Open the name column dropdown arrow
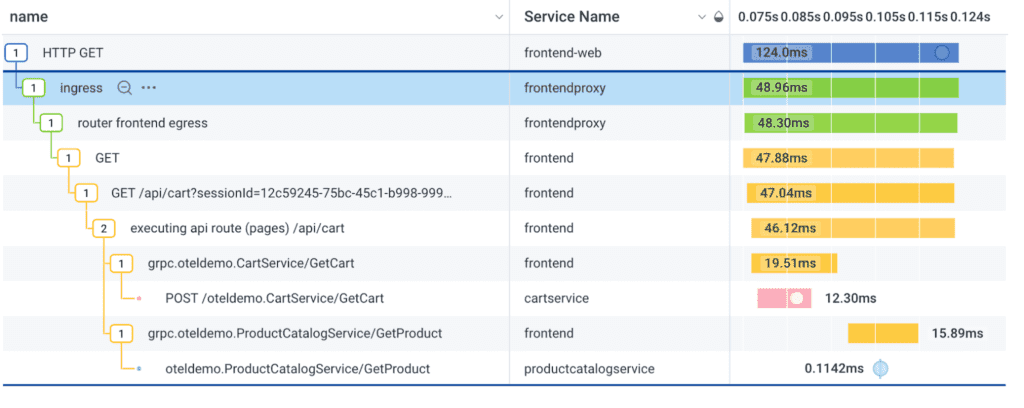Screen dimensions: 1024x408 499,17
